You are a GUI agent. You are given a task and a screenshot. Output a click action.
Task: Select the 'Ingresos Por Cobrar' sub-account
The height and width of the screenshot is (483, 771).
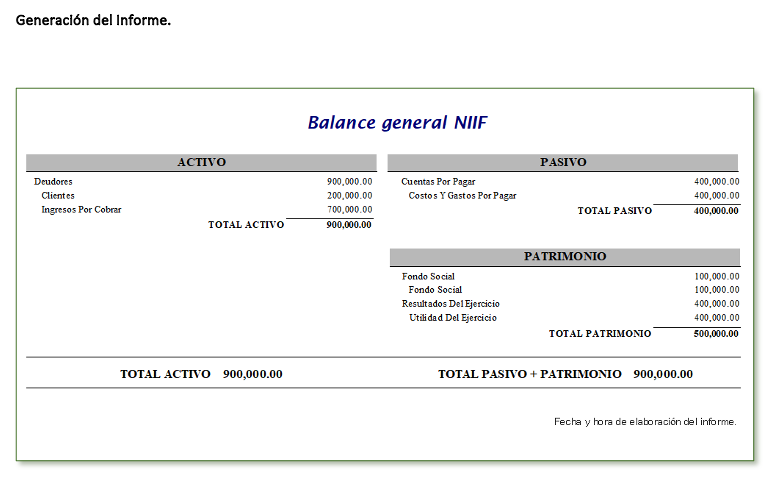pos(81,210)
